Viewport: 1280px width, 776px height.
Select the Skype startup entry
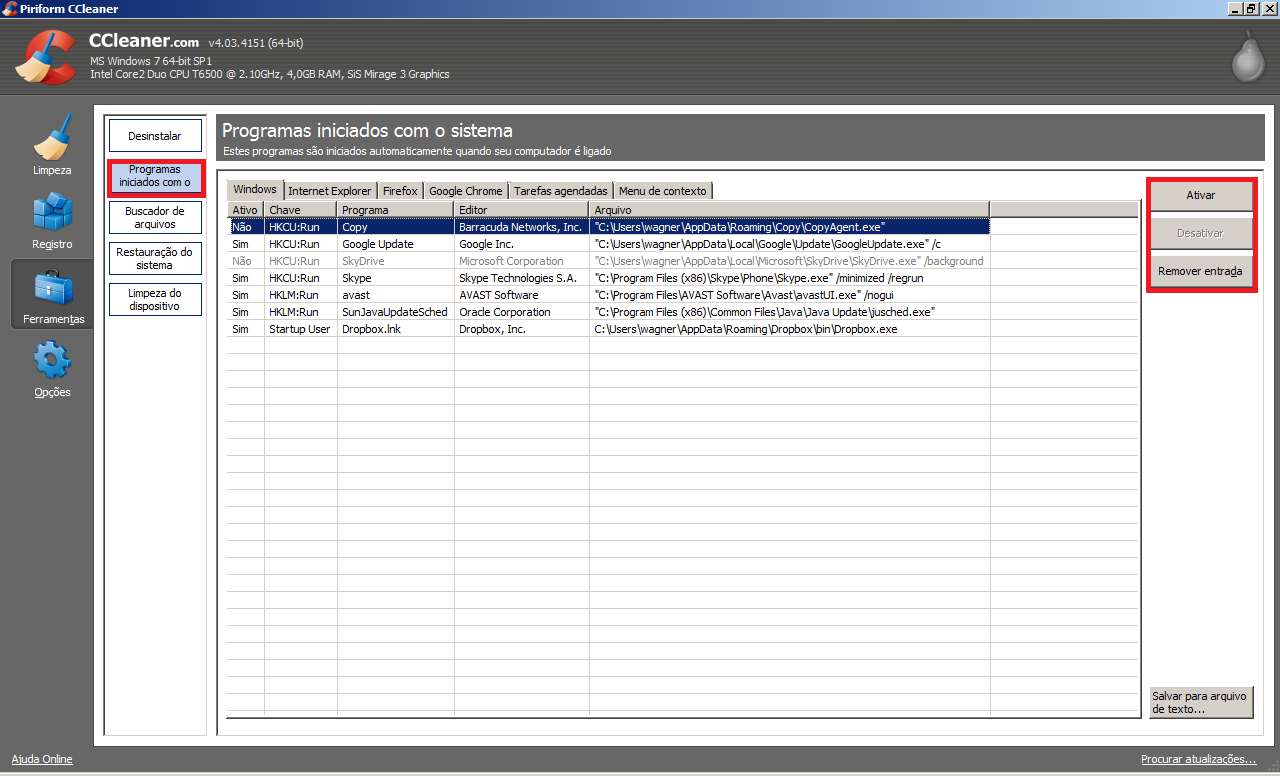pyautogui.click(x=609, y=278)
